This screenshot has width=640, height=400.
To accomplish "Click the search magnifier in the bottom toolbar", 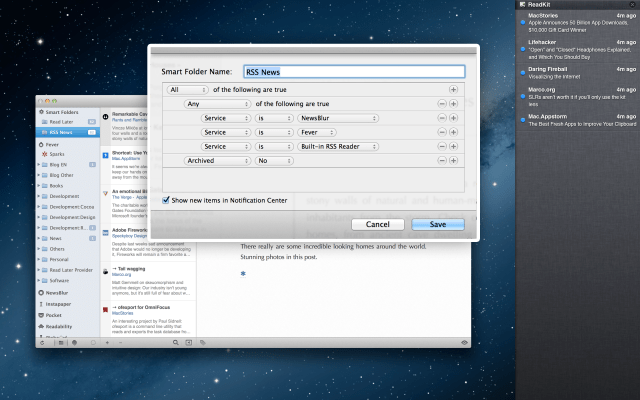I will (x=174, y=342).
